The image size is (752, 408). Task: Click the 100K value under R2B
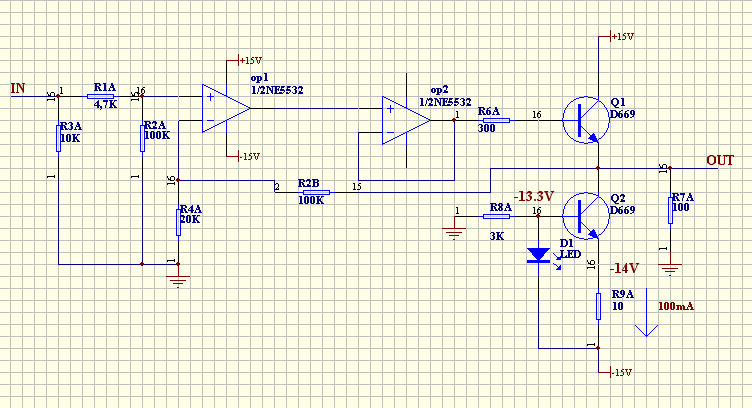[311, 200]
